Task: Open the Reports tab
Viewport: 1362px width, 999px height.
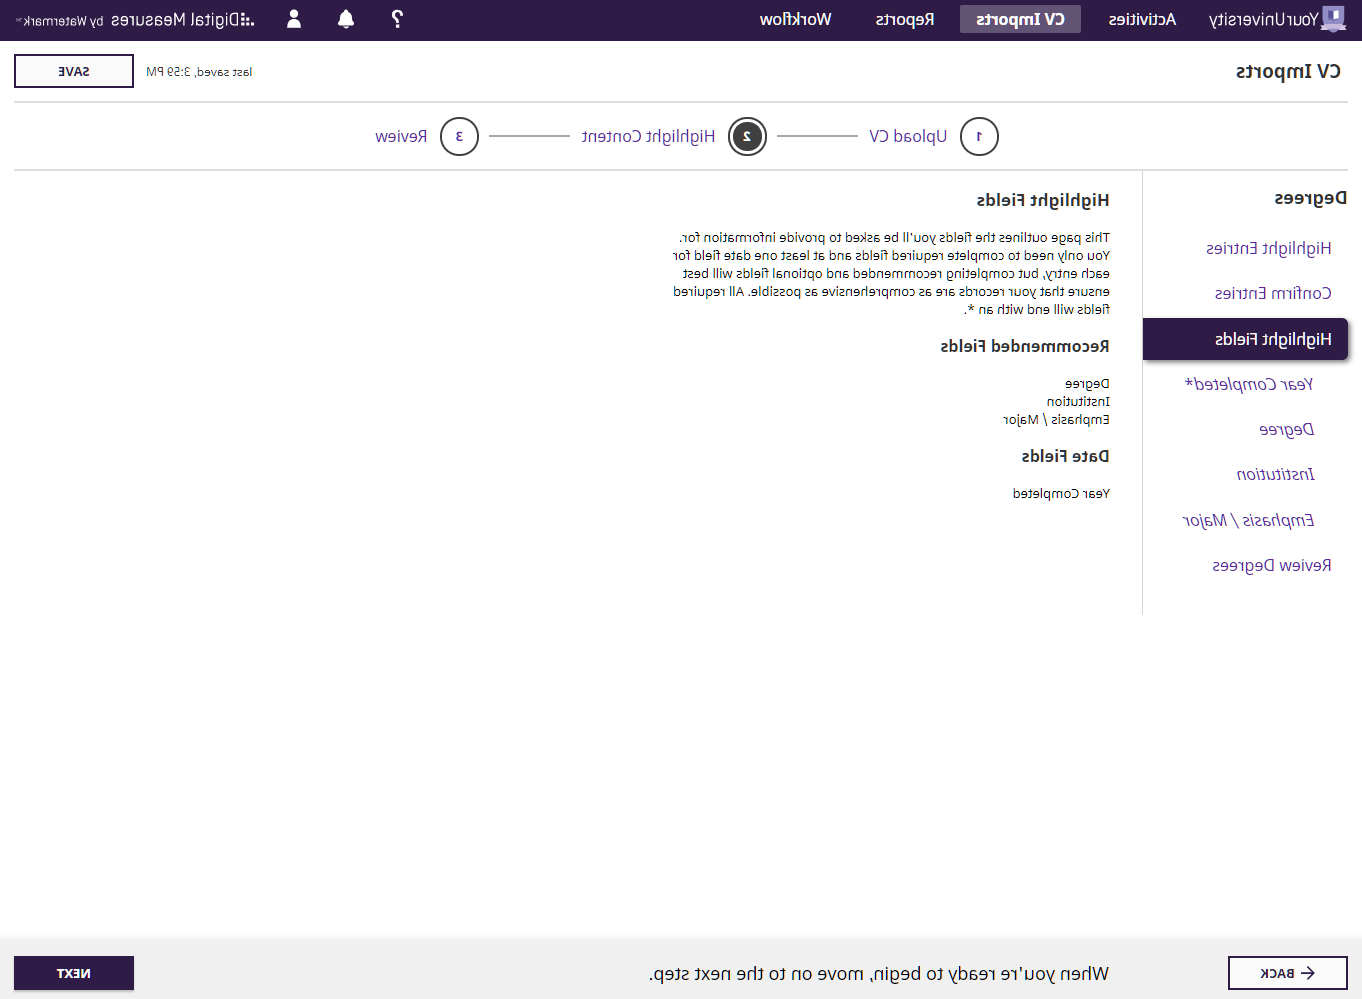Action: tap(905, 19)
